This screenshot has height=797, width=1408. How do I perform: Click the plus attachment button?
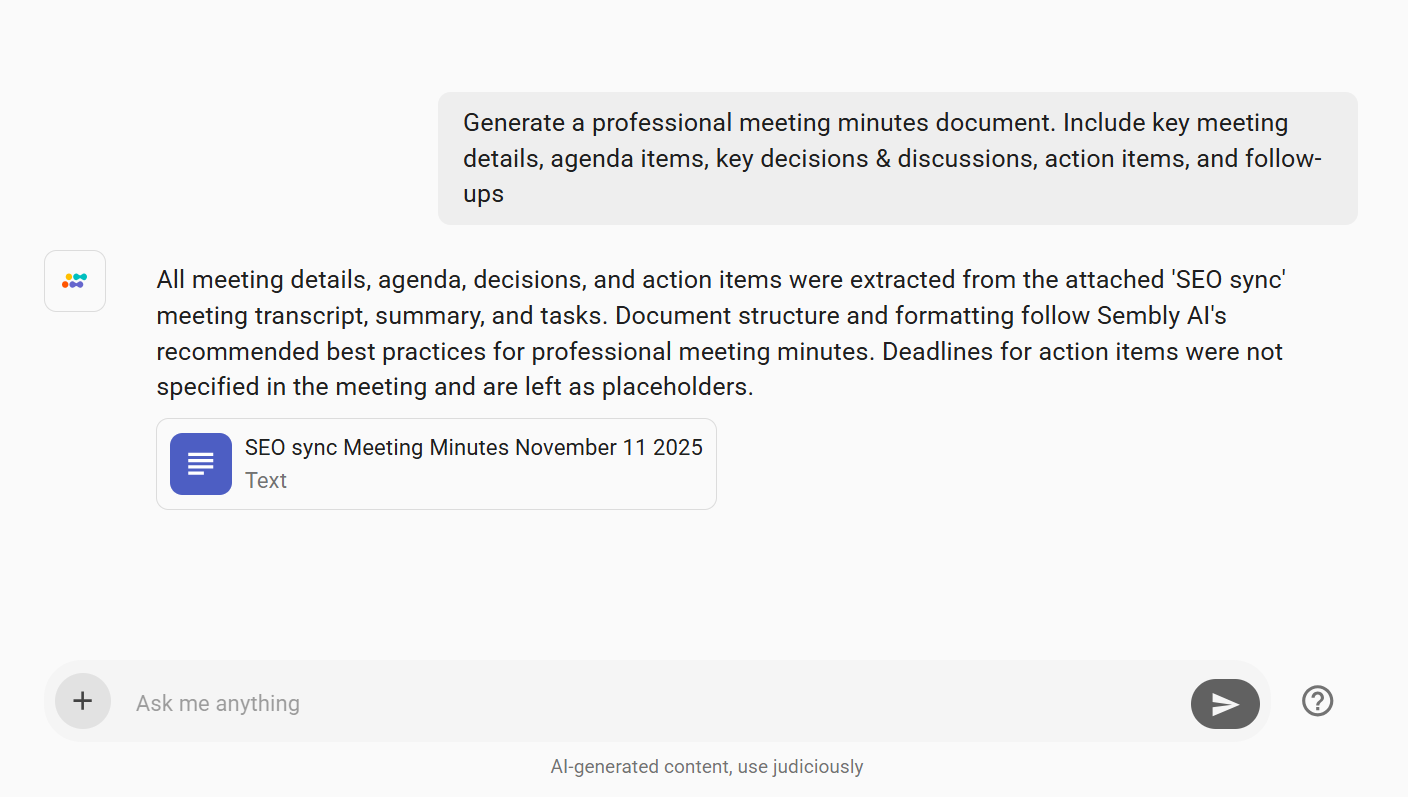83,701
